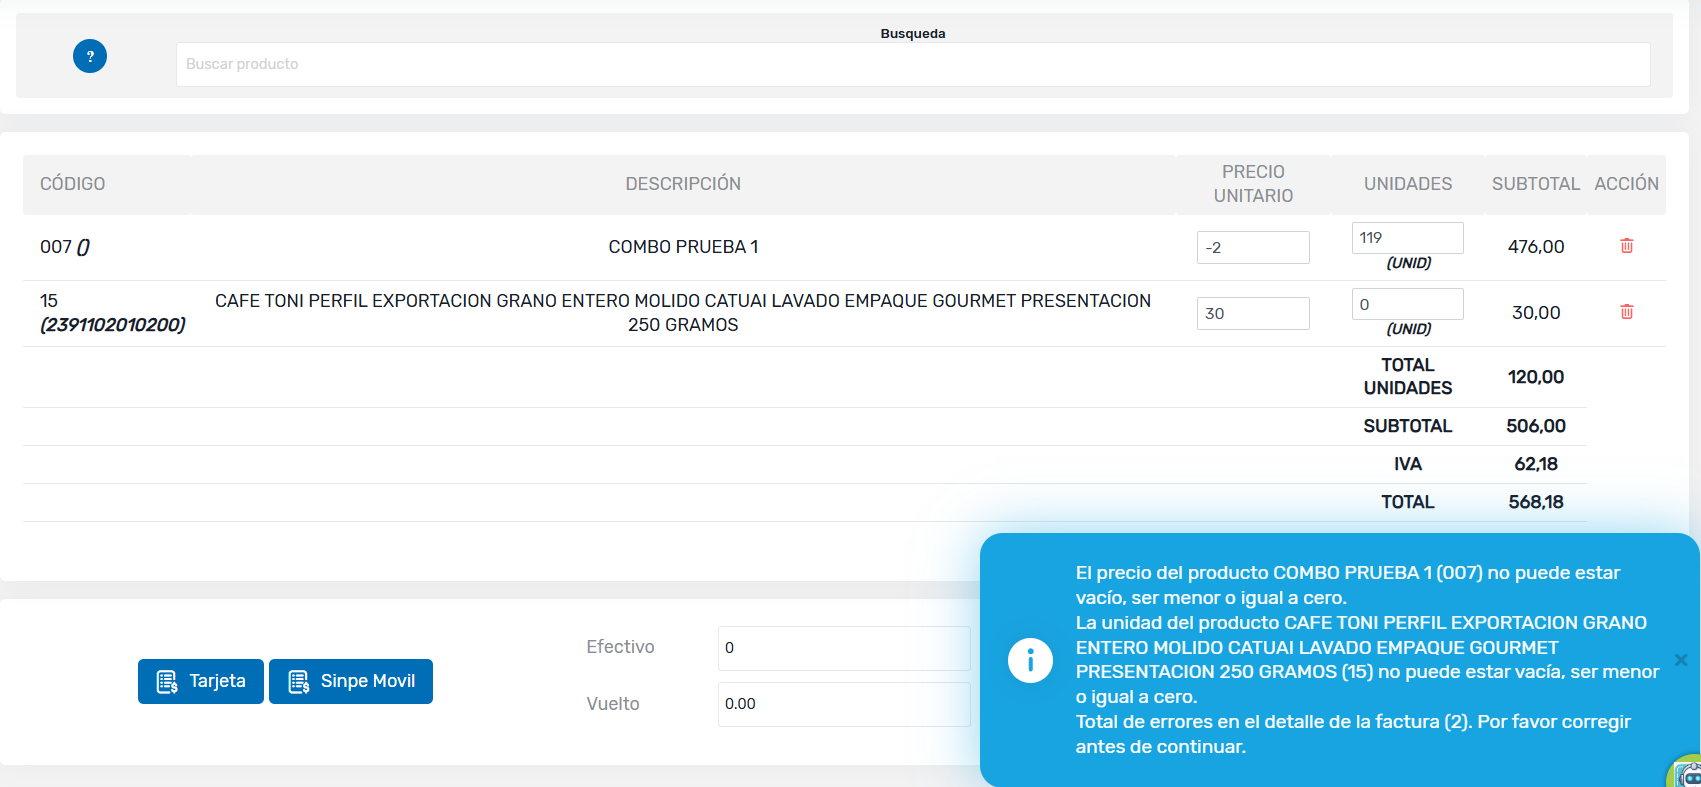
Task: Click the UNIDADES column header
Action: point(1407,184)
